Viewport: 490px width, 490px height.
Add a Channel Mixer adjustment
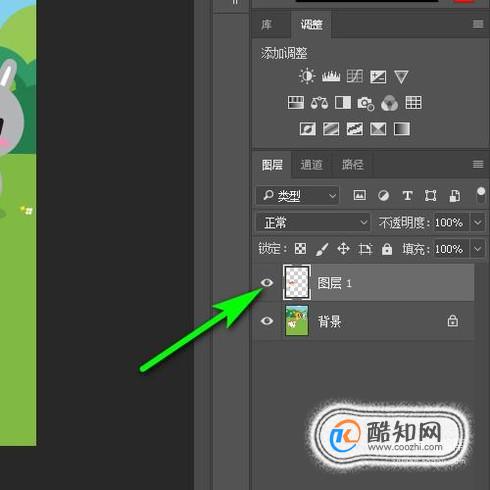389,103
